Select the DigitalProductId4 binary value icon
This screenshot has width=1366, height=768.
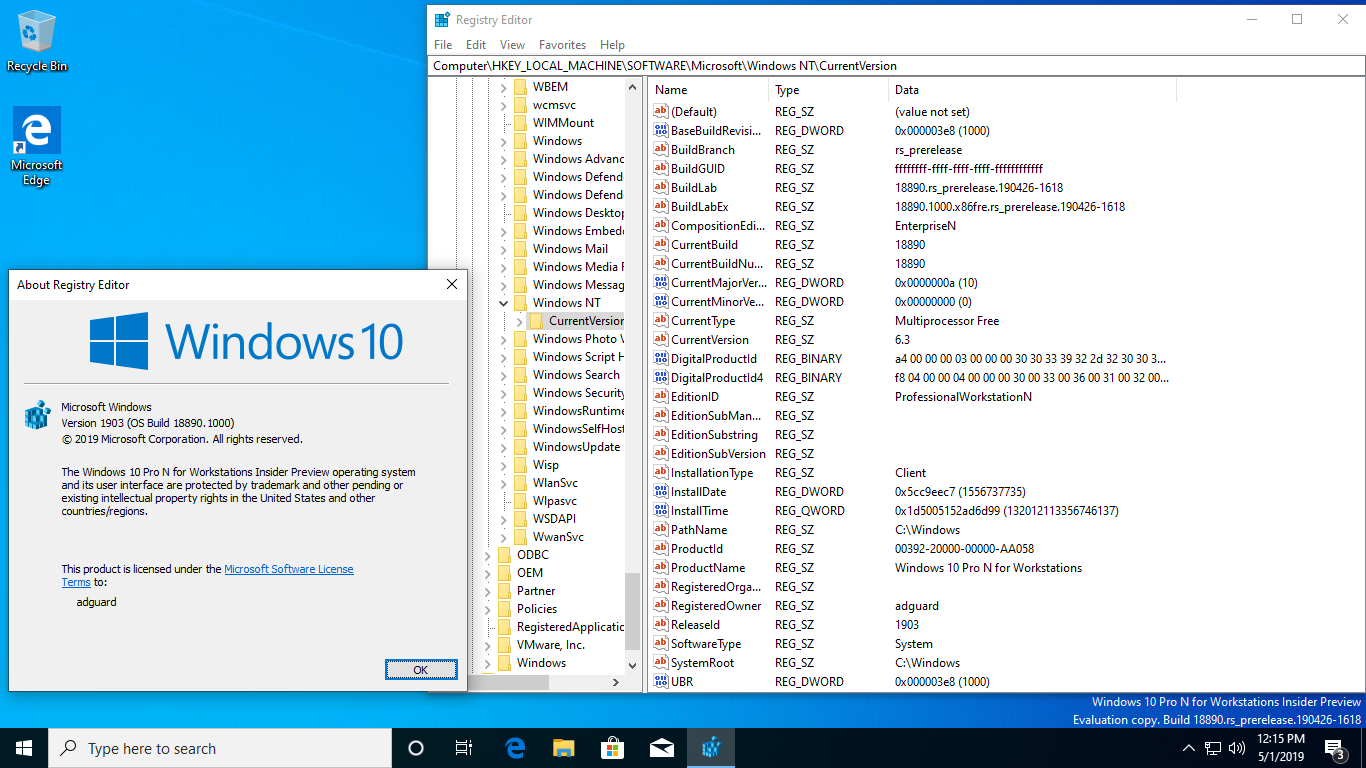tap(660, 378)
